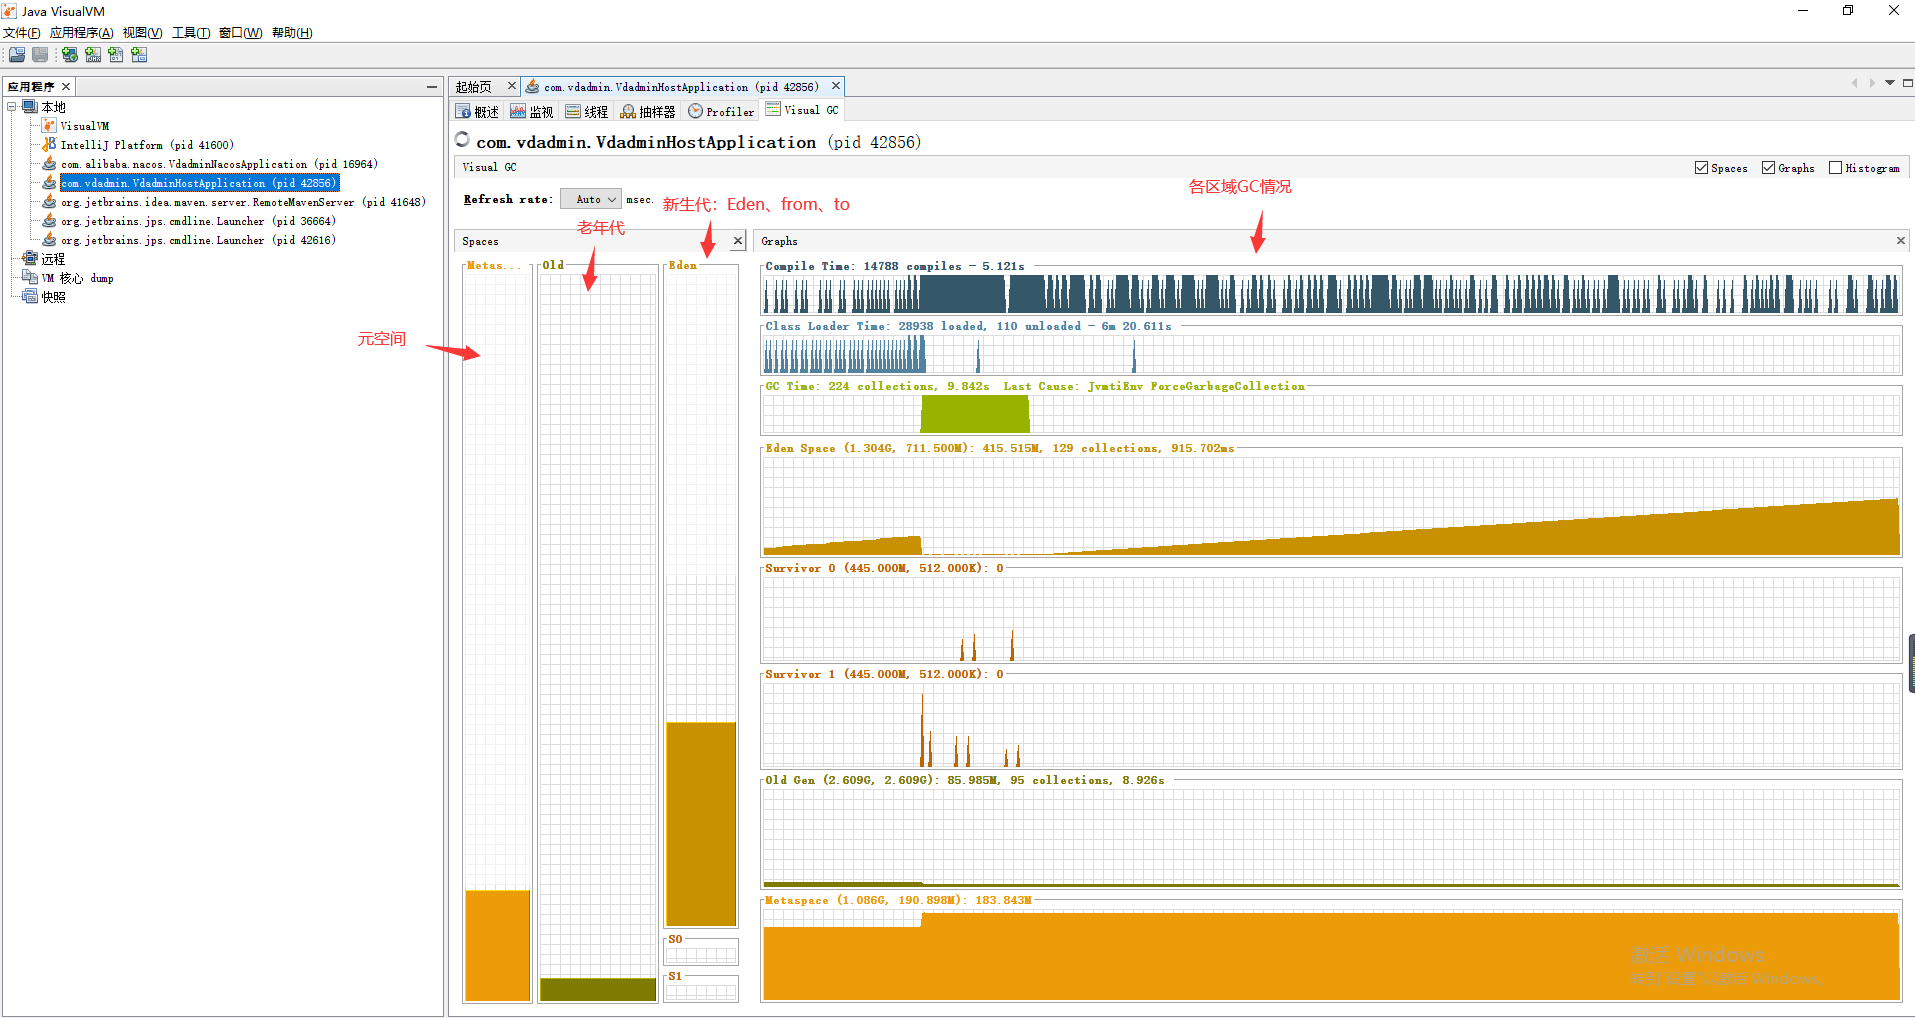Click the Compile Time graph
1915x1018 pixels.
pos(1331,294)
